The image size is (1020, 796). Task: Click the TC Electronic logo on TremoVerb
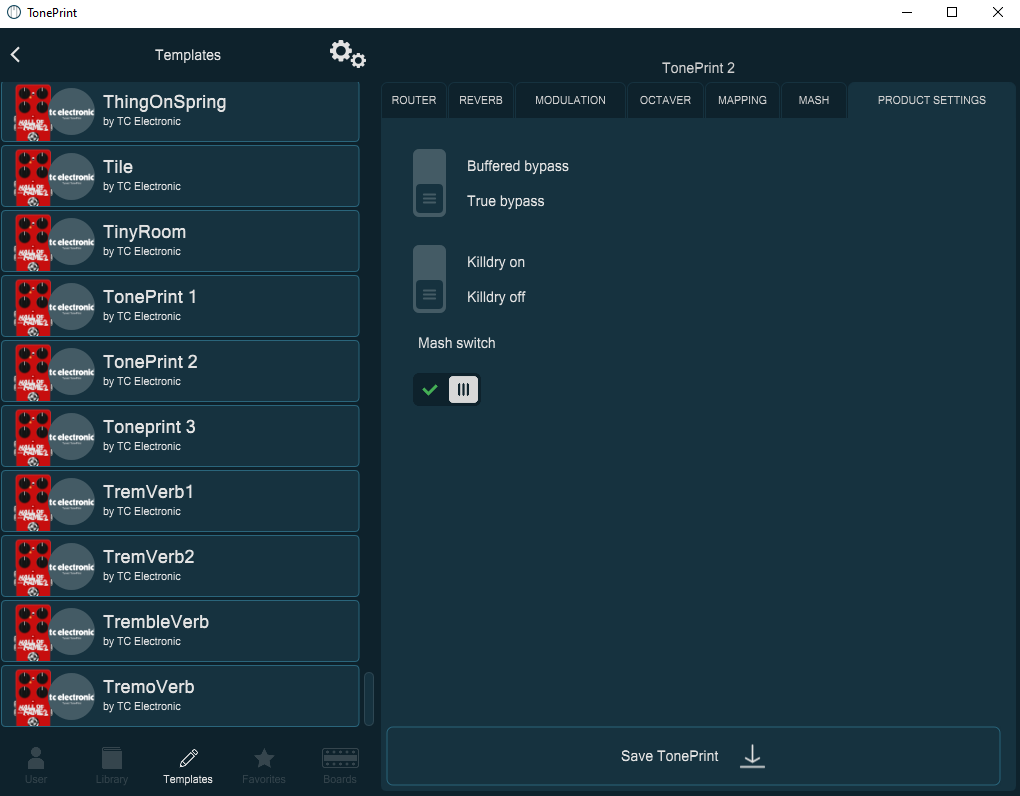(x=72, y=697)
